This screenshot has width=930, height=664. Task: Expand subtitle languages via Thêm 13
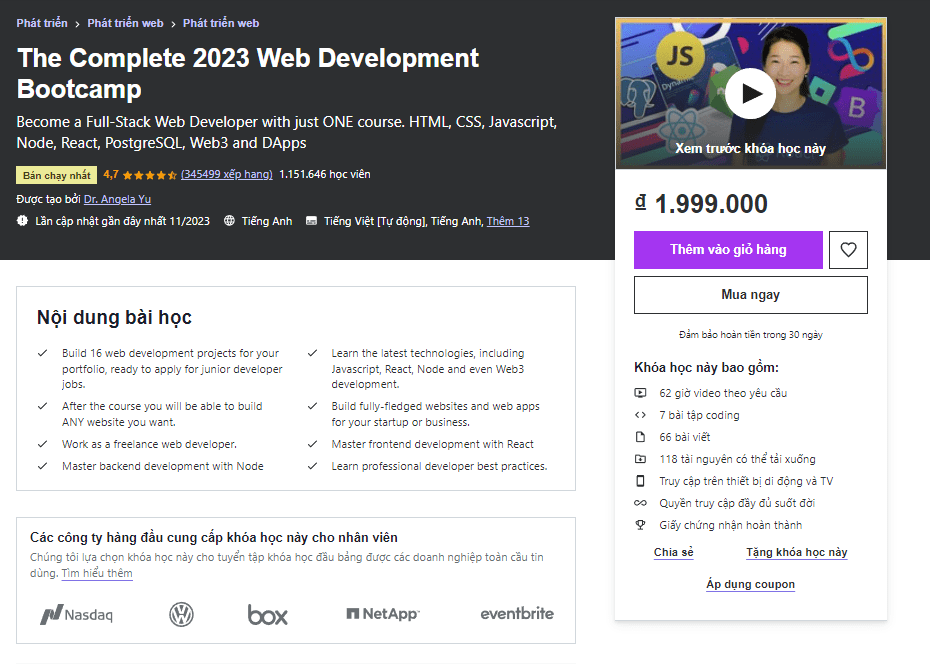(508, 221)
